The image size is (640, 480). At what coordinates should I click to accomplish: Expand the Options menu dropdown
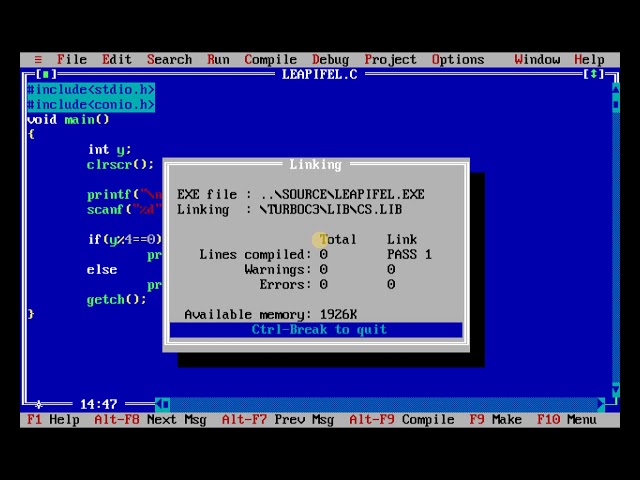(457, 59)
